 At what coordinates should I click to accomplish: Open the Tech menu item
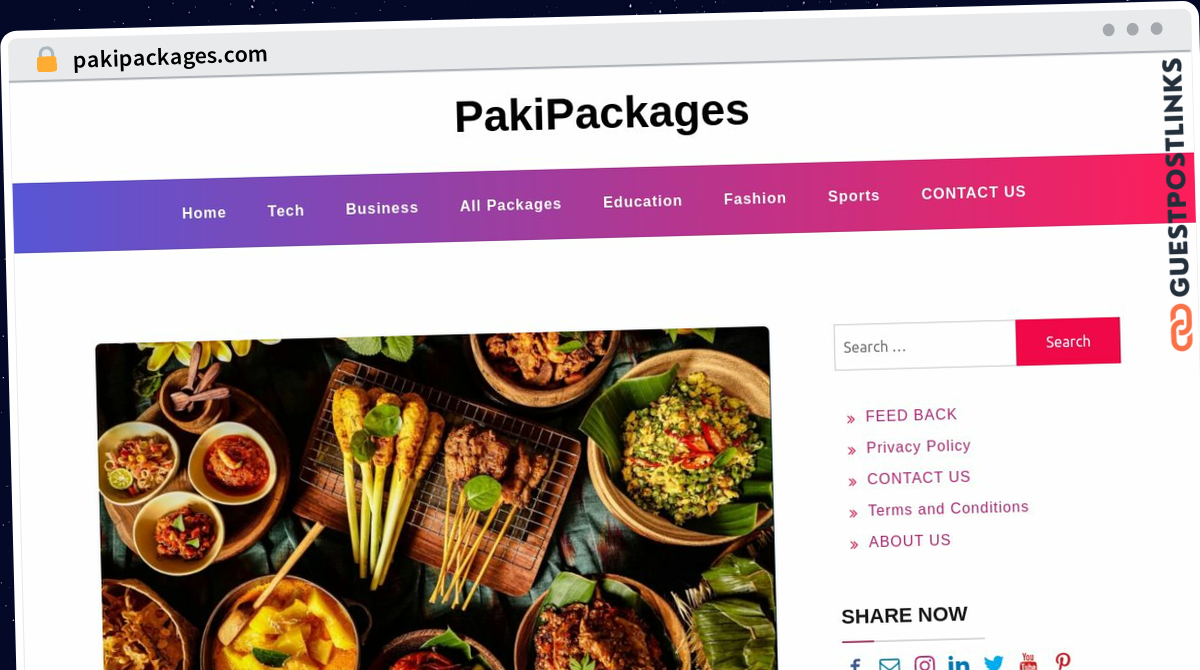click(x=285, y=210)
